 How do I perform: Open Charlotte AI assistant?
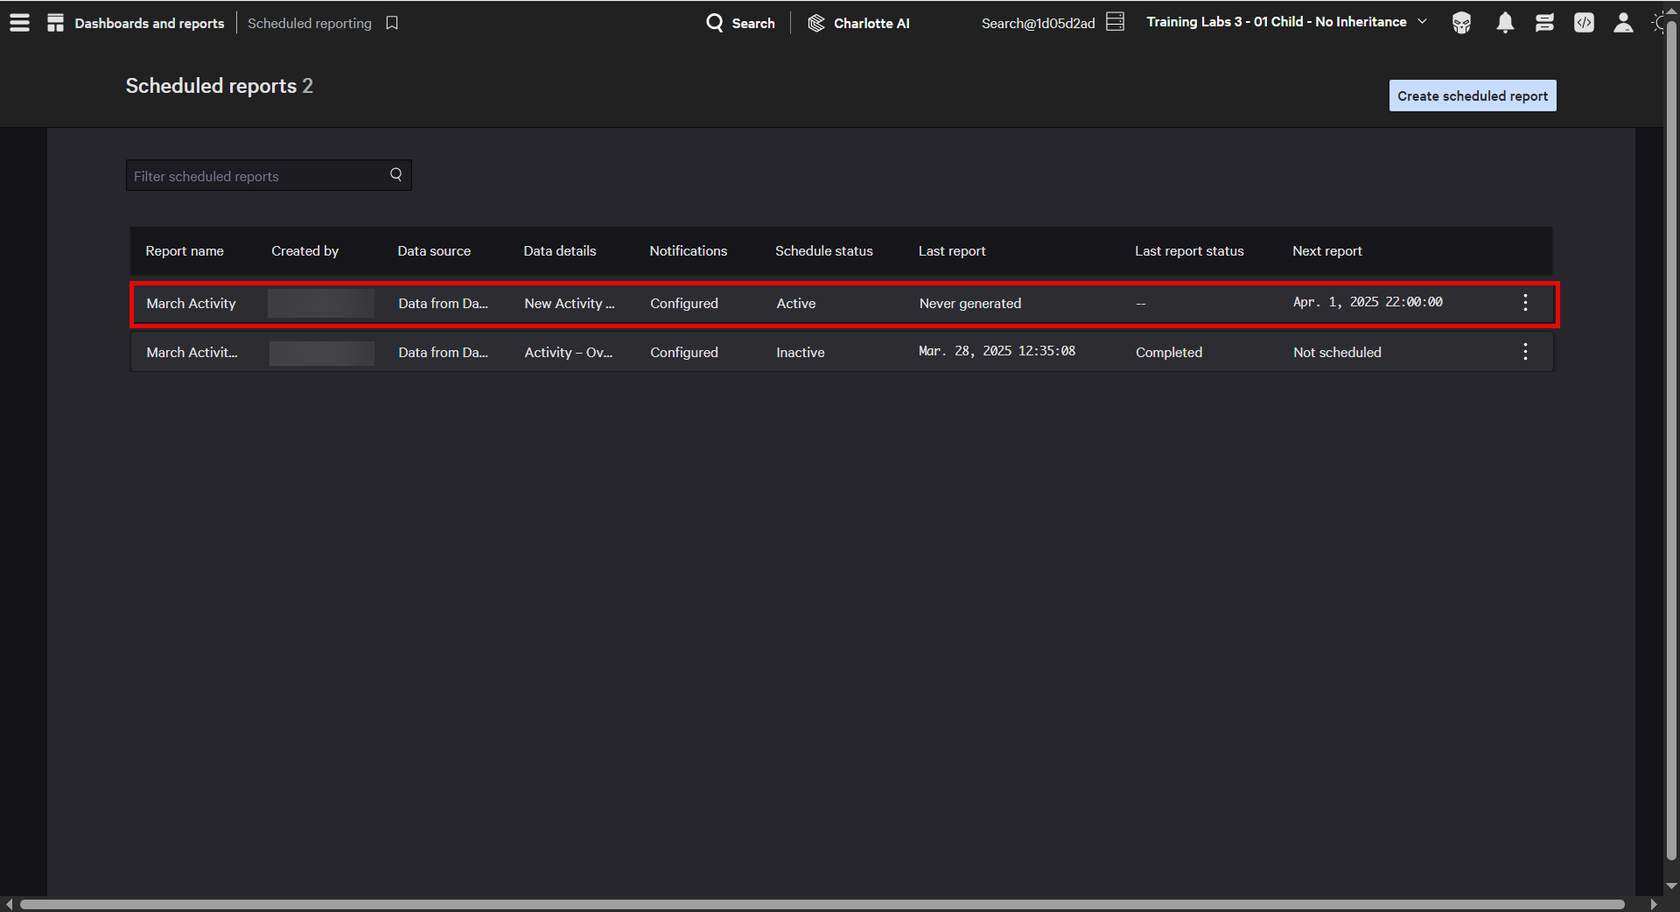pos(858,23)
